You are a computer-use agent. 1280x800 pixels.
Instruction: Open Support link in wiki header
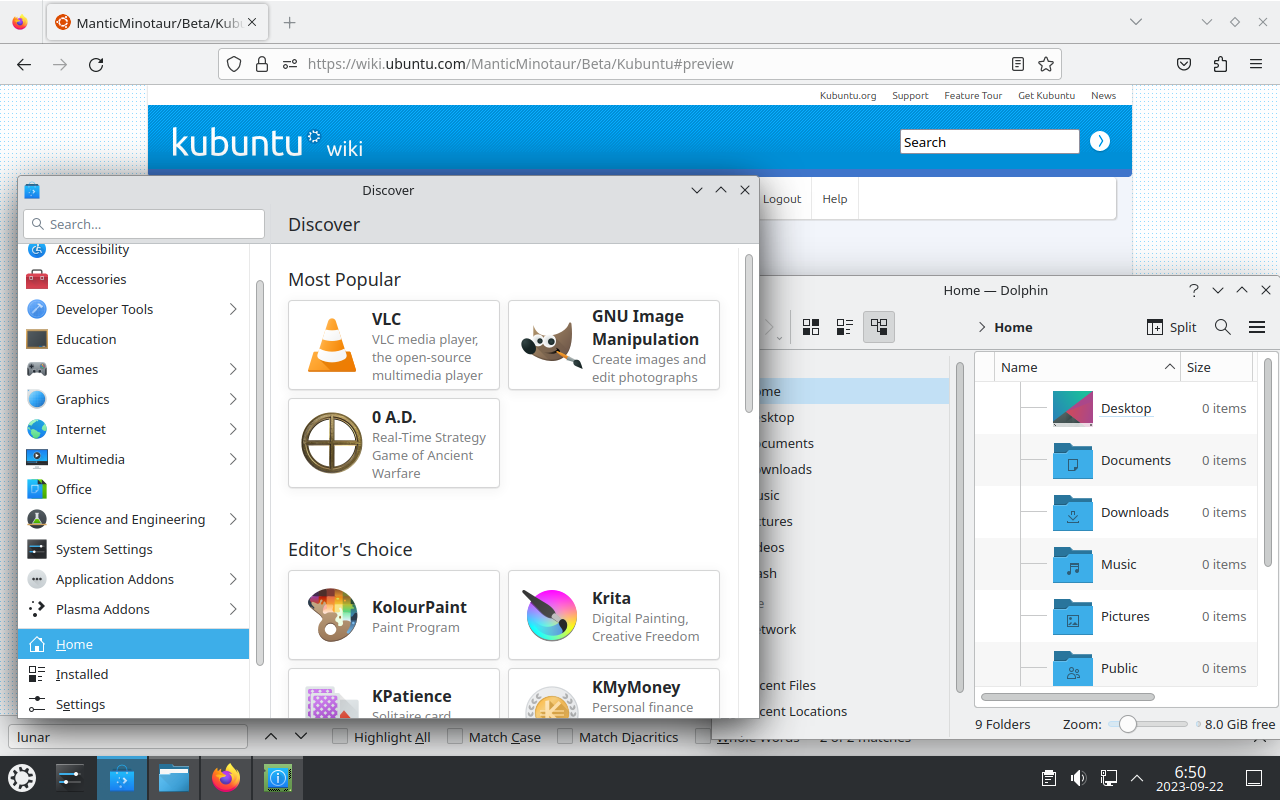910,96
